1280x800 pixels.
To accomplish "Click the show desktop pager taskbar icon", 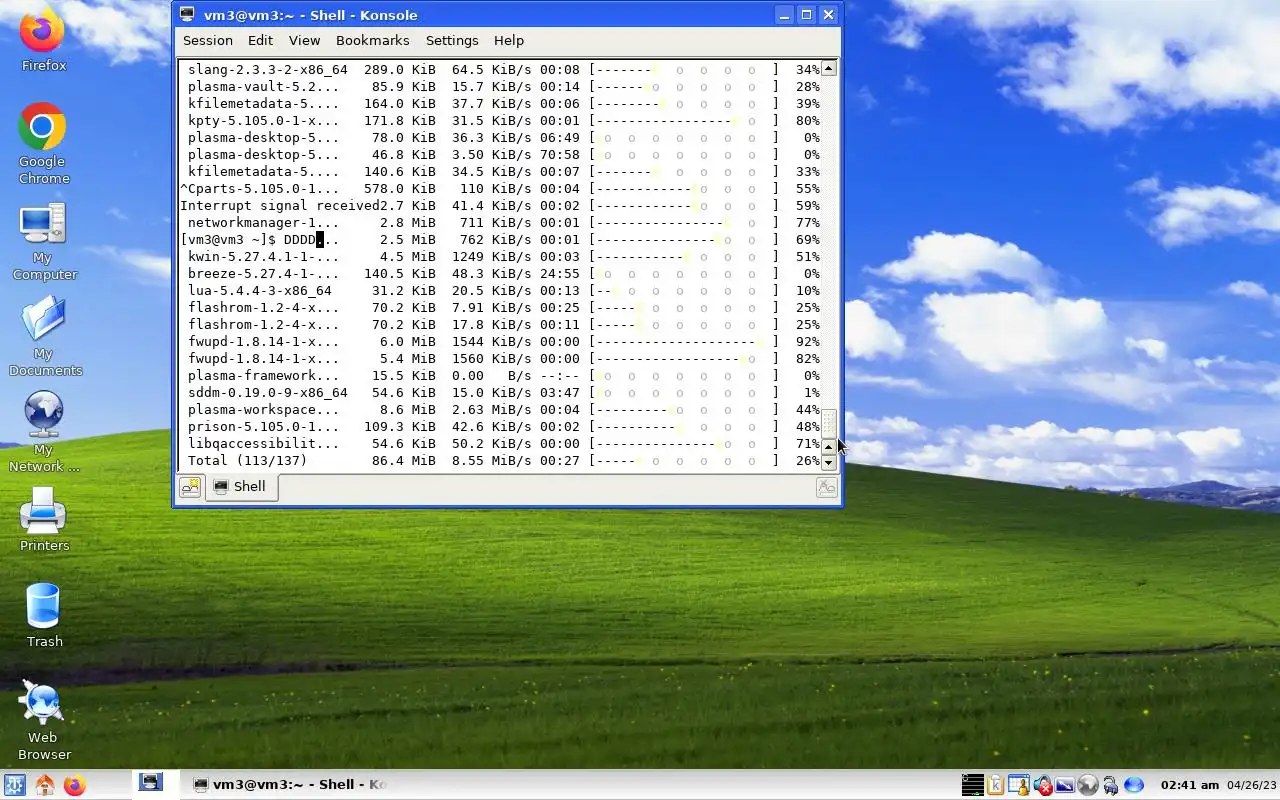I will 150,782.
